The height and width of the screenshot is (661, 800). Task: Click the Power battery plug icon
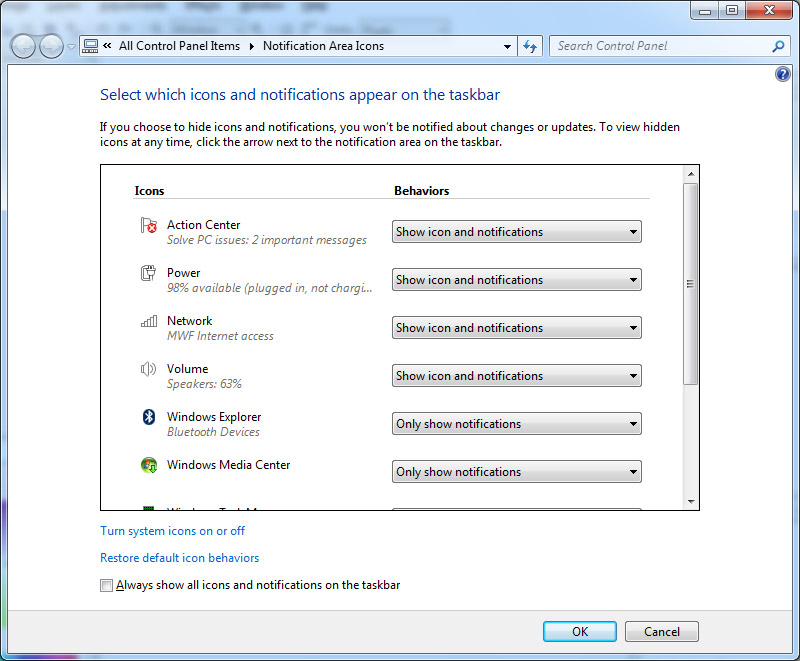[x=148, y=273]
